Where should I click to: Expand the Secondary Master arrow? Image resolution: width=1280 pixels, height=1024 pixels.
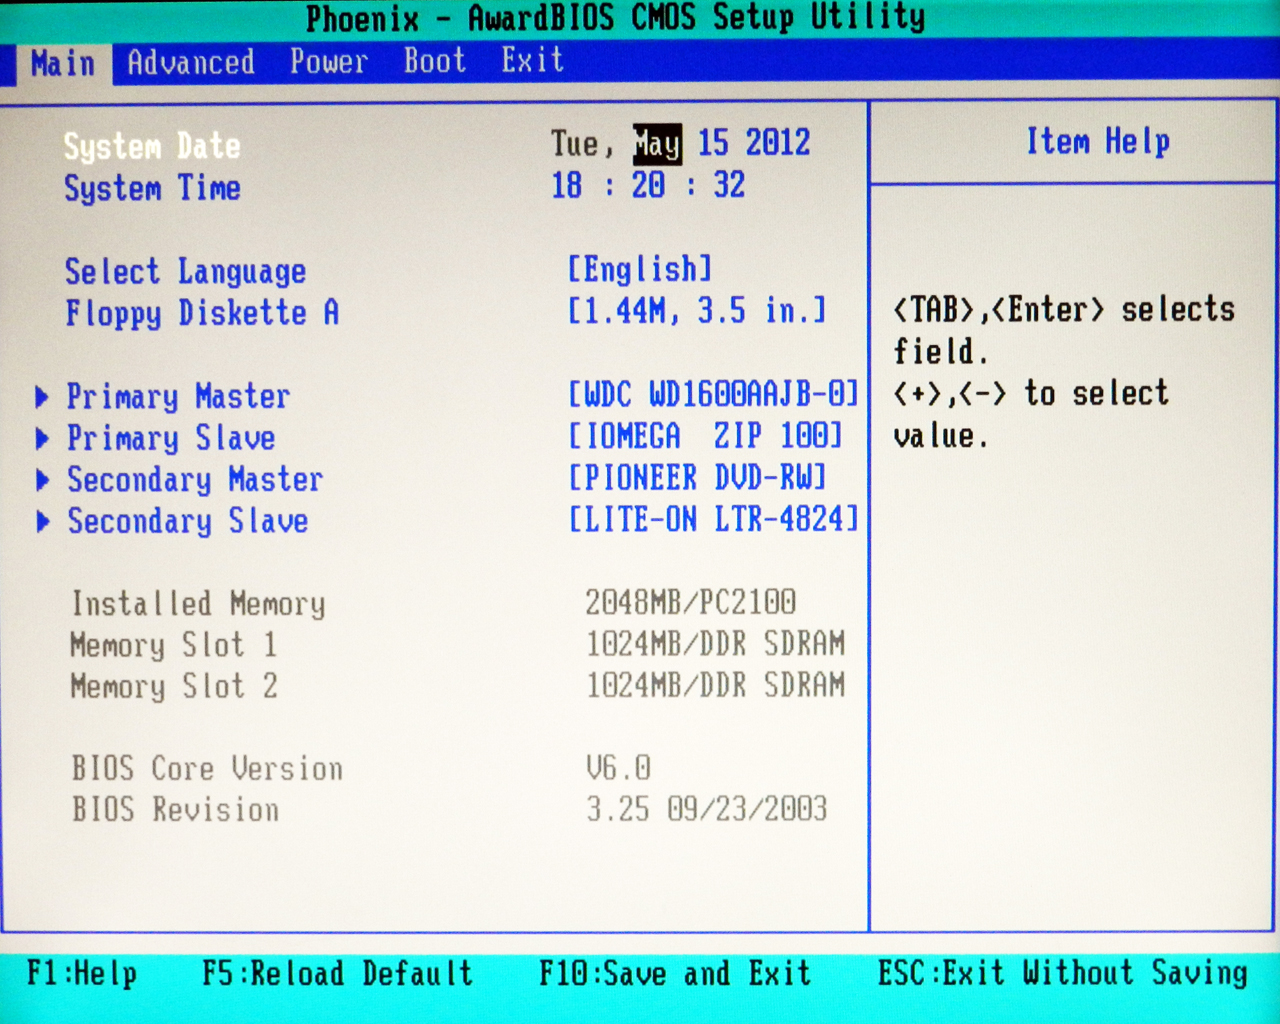pyautogui.click(x=42, y=480)
